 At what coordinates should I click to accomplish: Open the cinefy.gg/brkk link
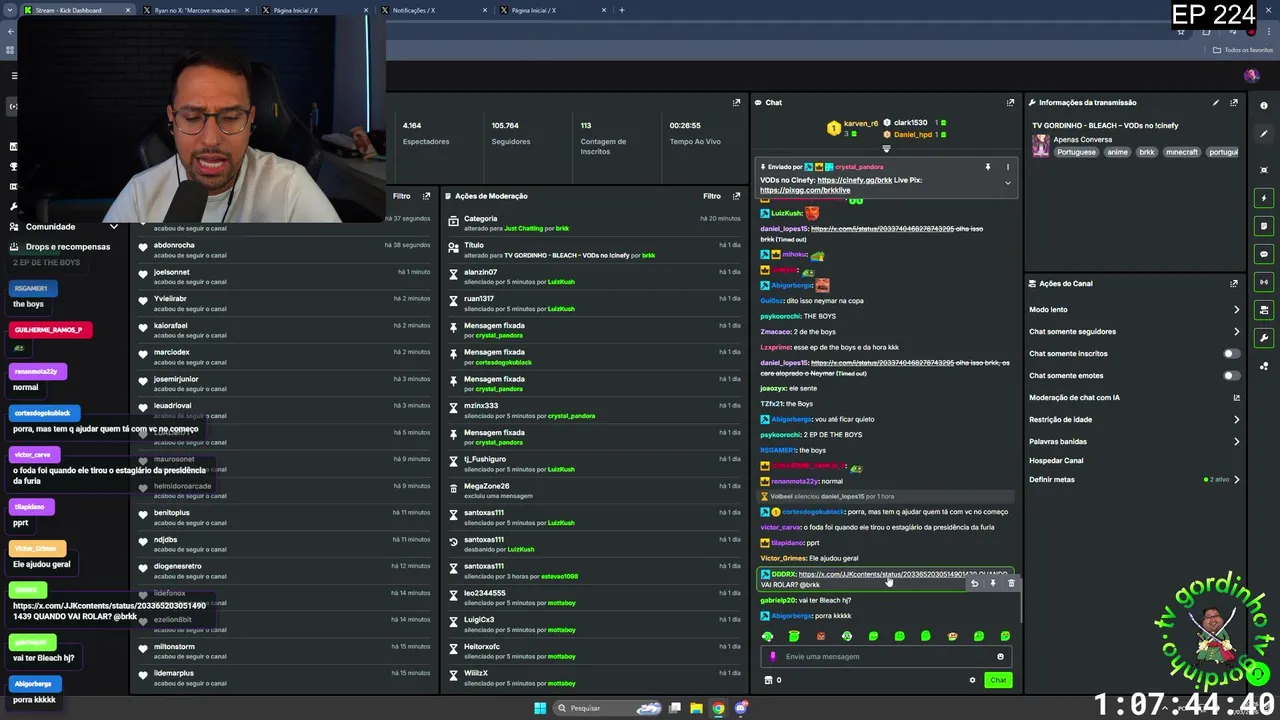coord(854,180)
